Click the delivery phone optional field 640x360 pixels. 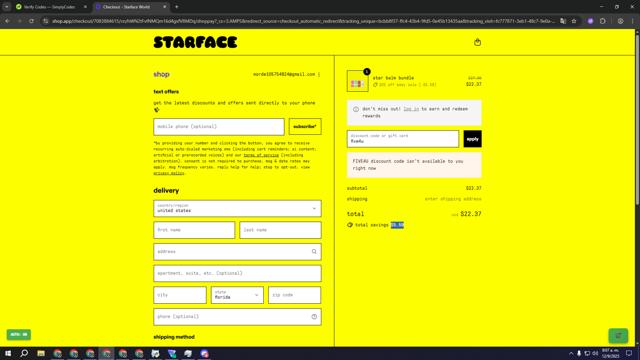237,316
